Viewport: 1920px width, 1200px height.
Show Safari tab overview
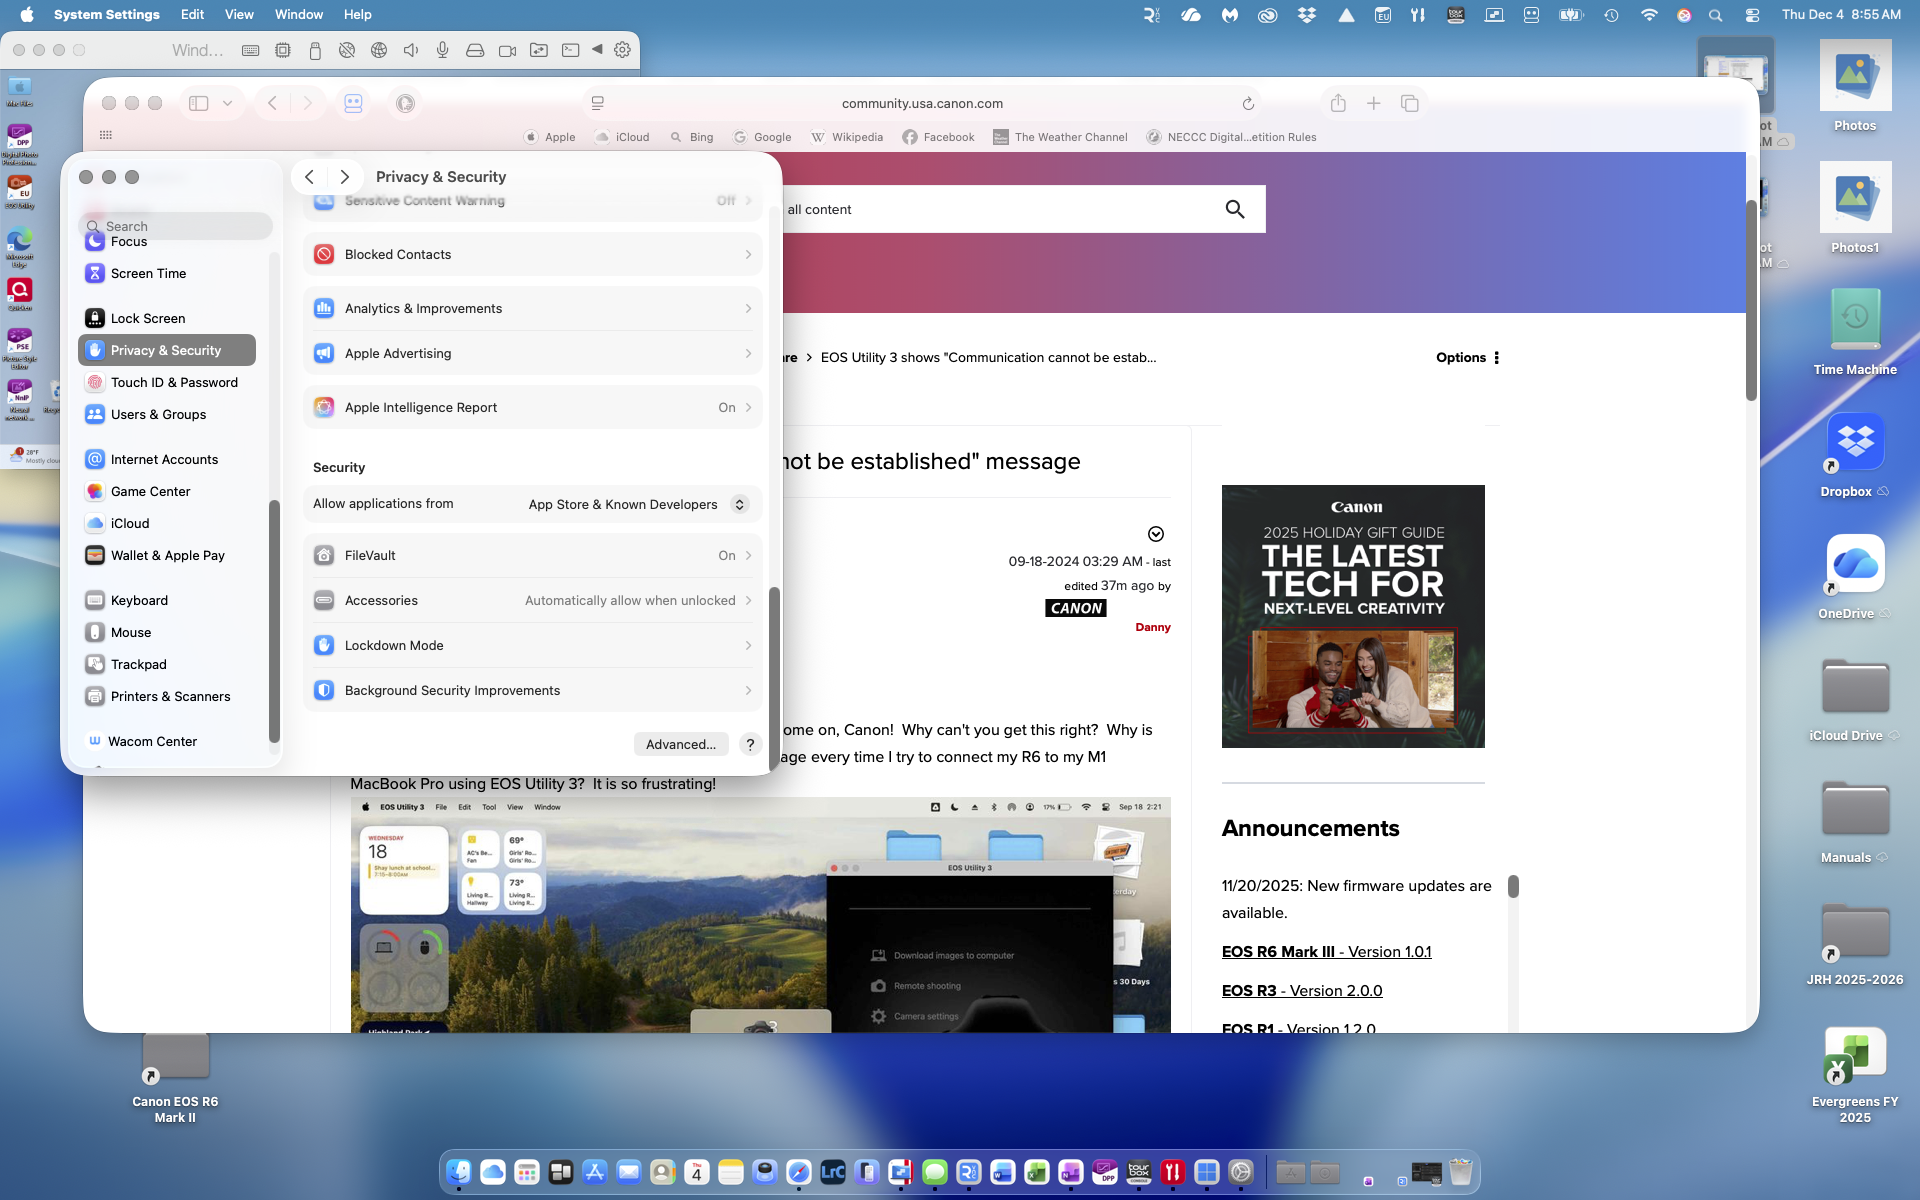click(1410, 103)
